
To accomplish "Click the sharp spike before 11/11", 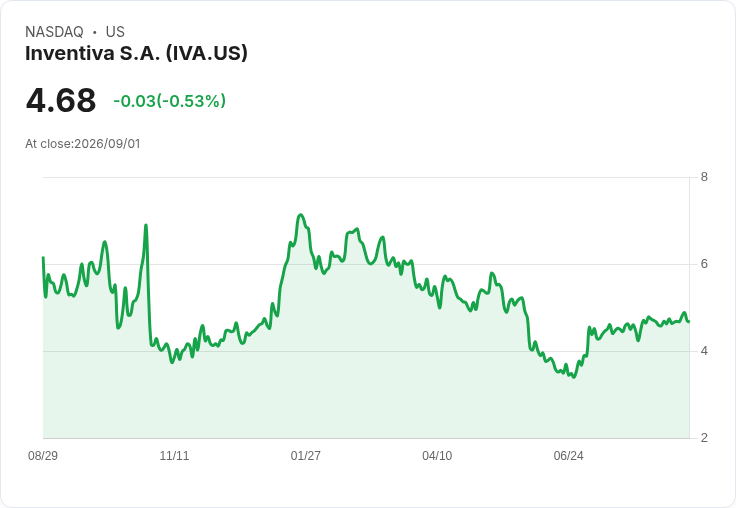I will pos(146,225).
